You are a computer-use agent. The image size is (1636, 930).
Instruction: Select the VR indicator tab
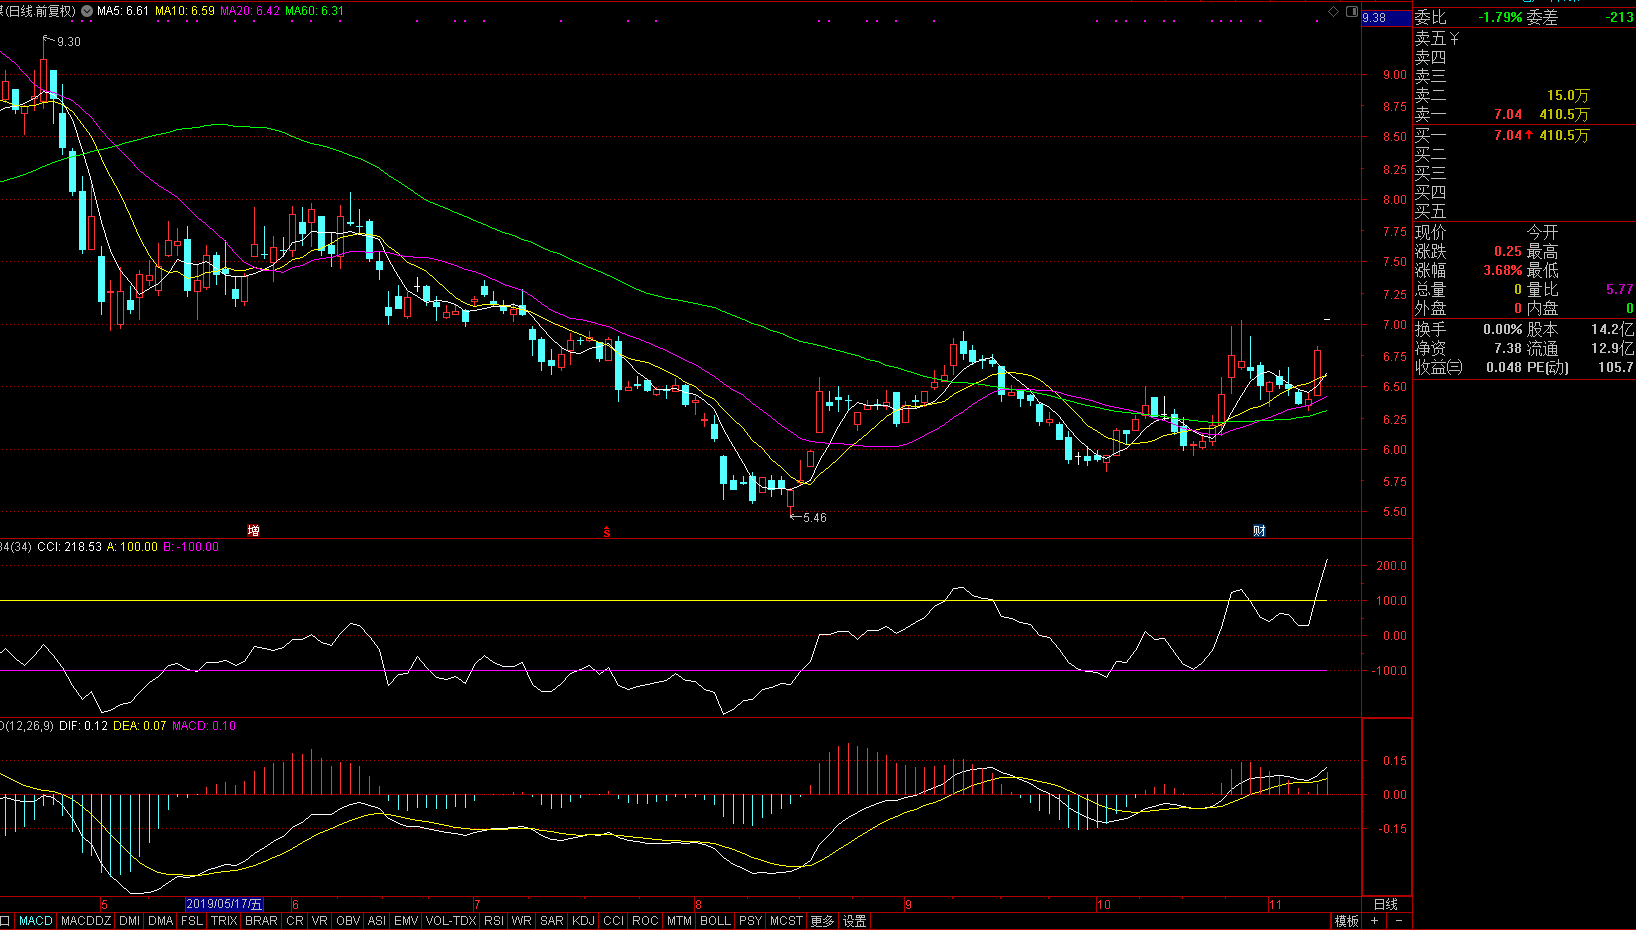[319, 921]
